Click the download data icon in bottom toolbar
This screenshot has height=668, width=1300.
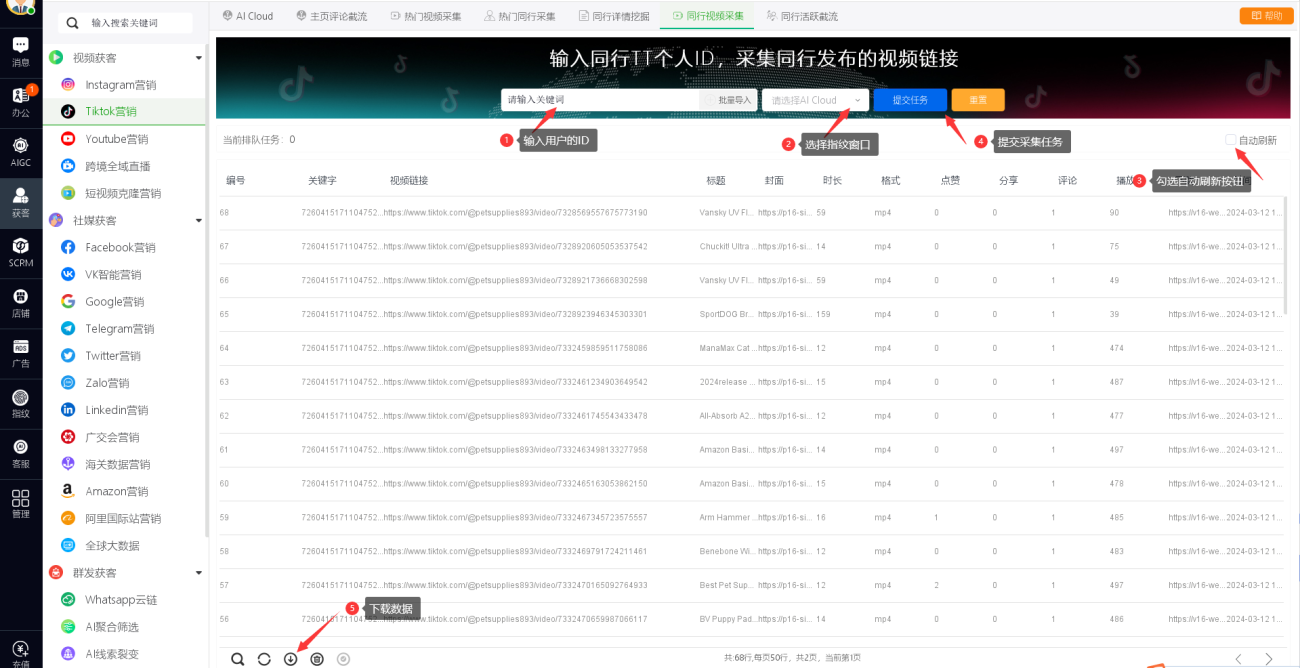point(291,659)
